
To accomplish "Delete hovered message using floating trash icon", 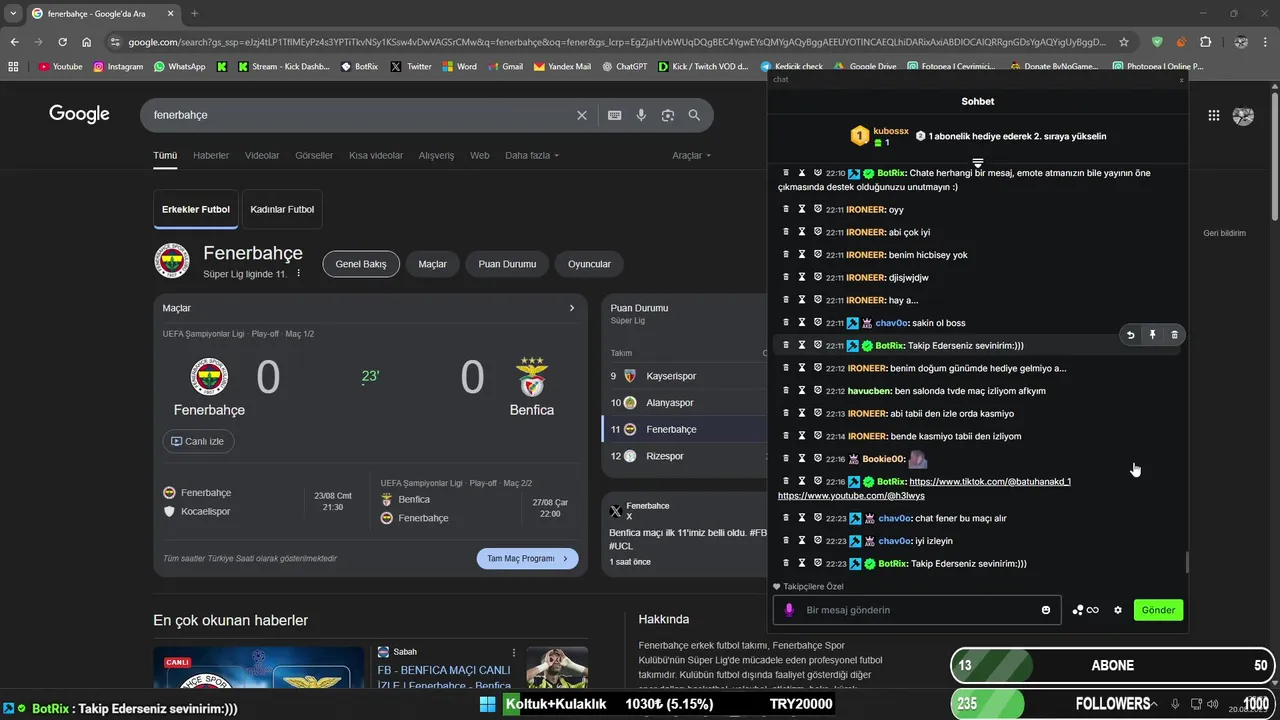I will click(1174, 335).
